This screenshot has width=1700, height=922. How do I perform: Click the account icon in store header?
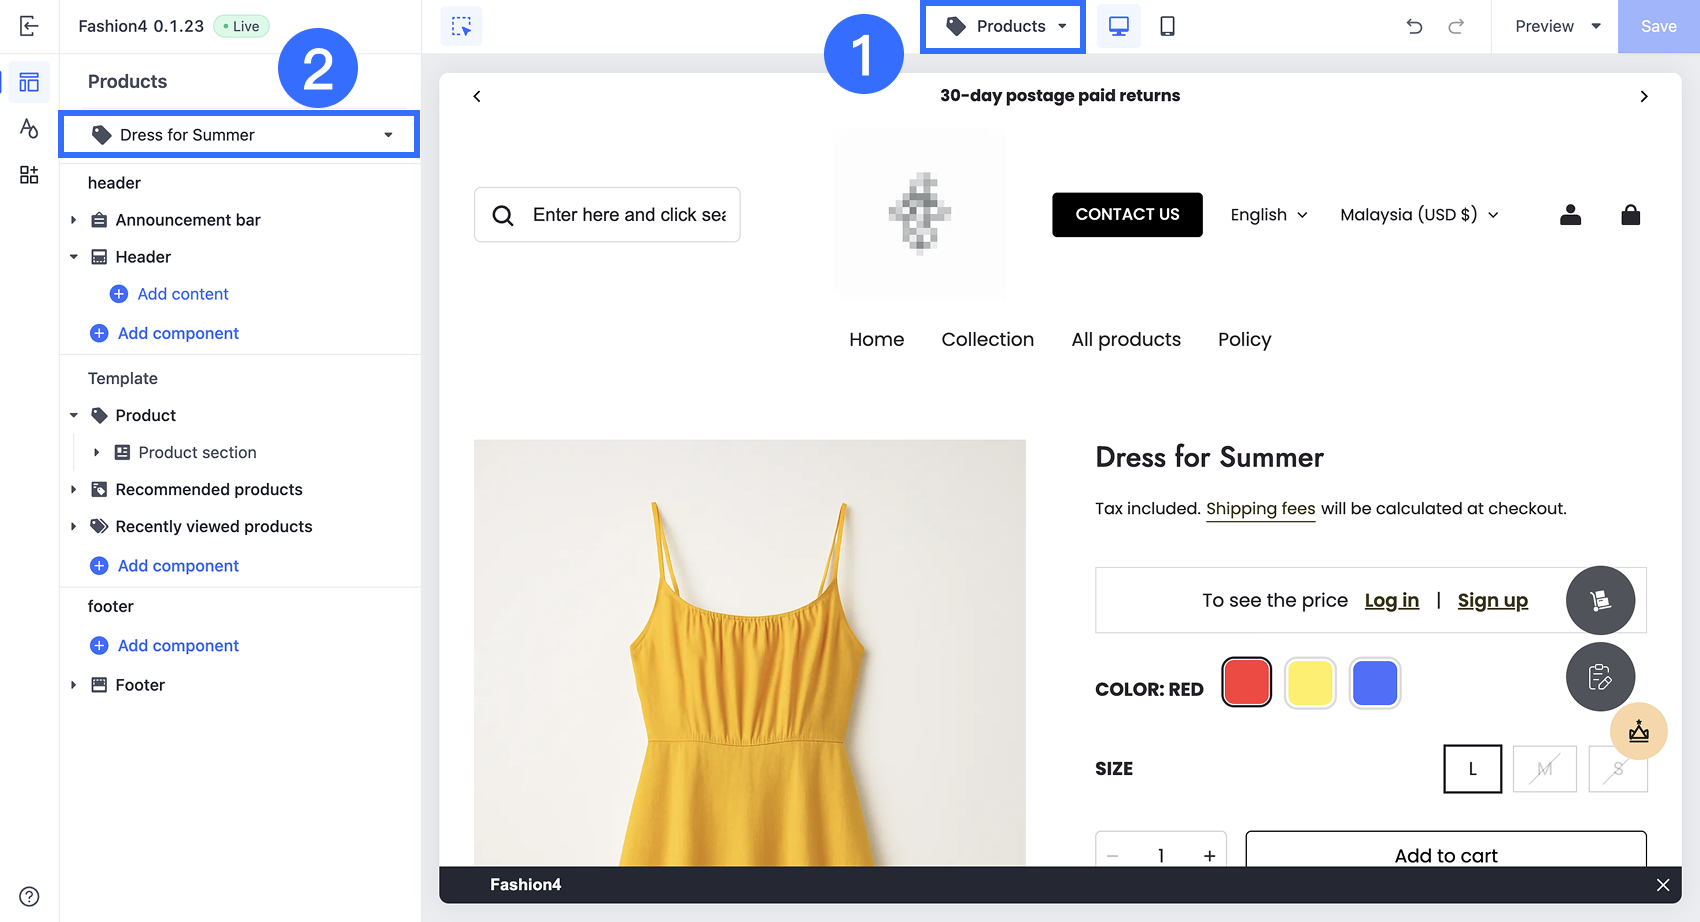pos(1570,214)
